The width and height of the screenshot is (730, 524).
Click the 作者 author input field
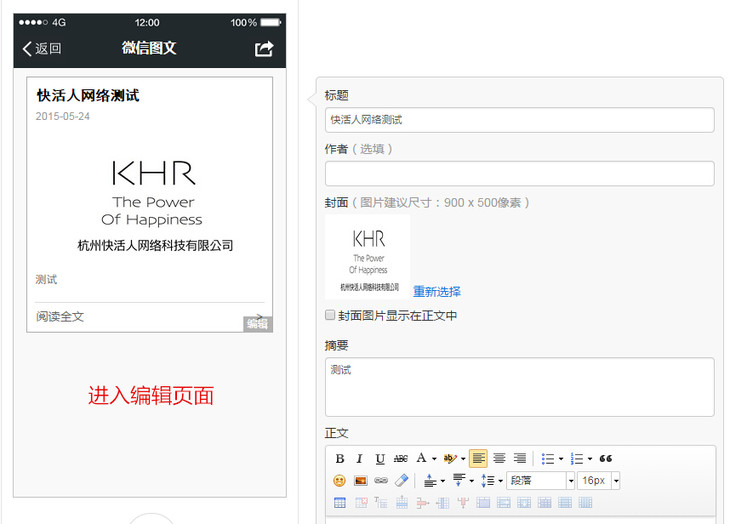520,174
